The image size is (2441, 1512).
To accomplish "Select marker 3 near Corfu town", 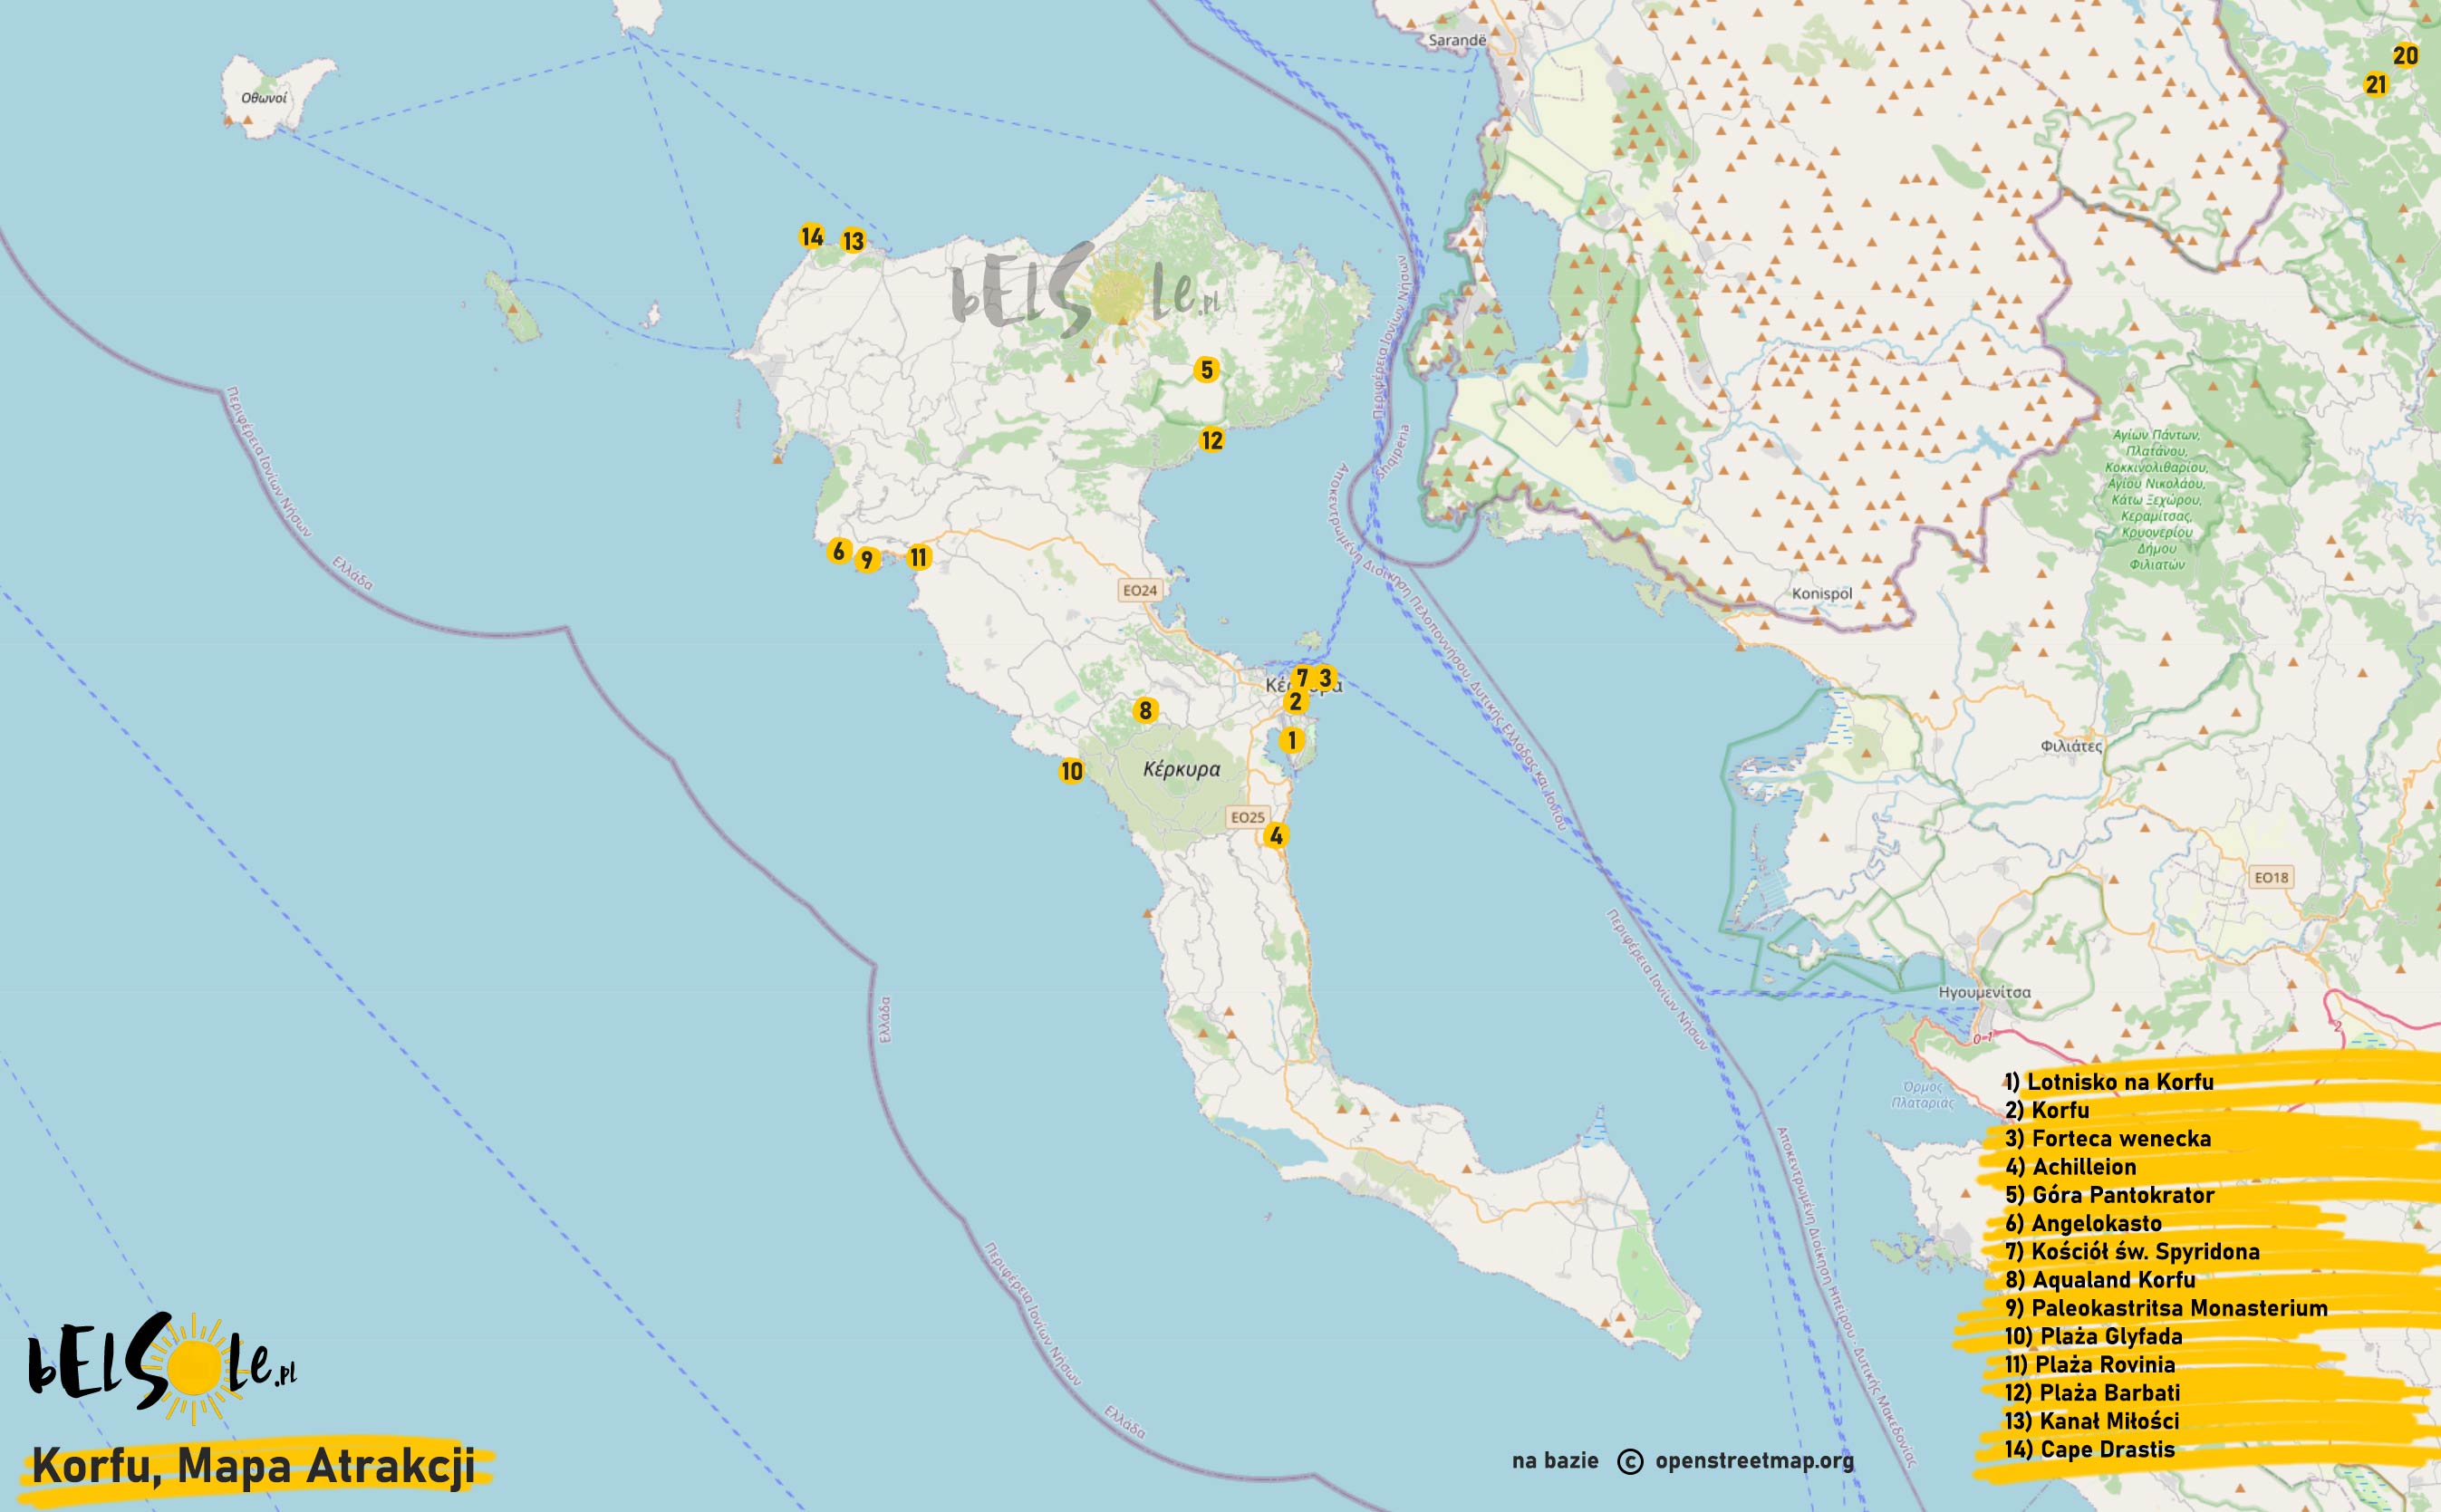I will tap(1324, 678).
